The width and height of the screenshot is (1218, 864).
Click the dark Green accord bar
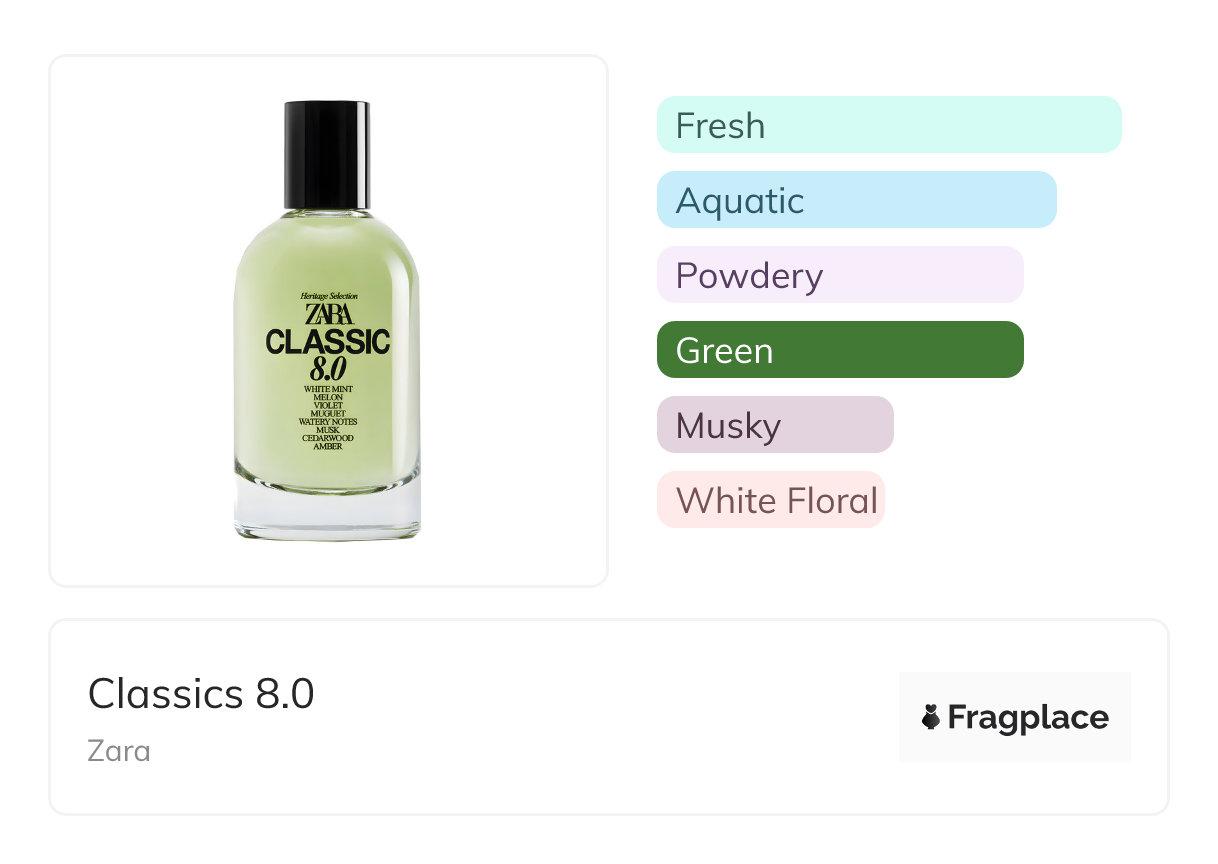(x=840, y=350)
